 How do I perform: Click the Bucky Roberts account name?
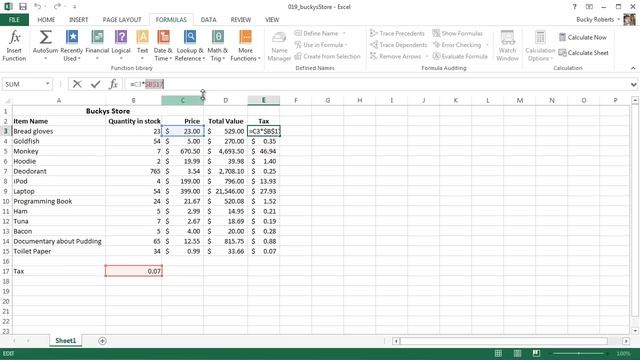click(x=595, y=20)
